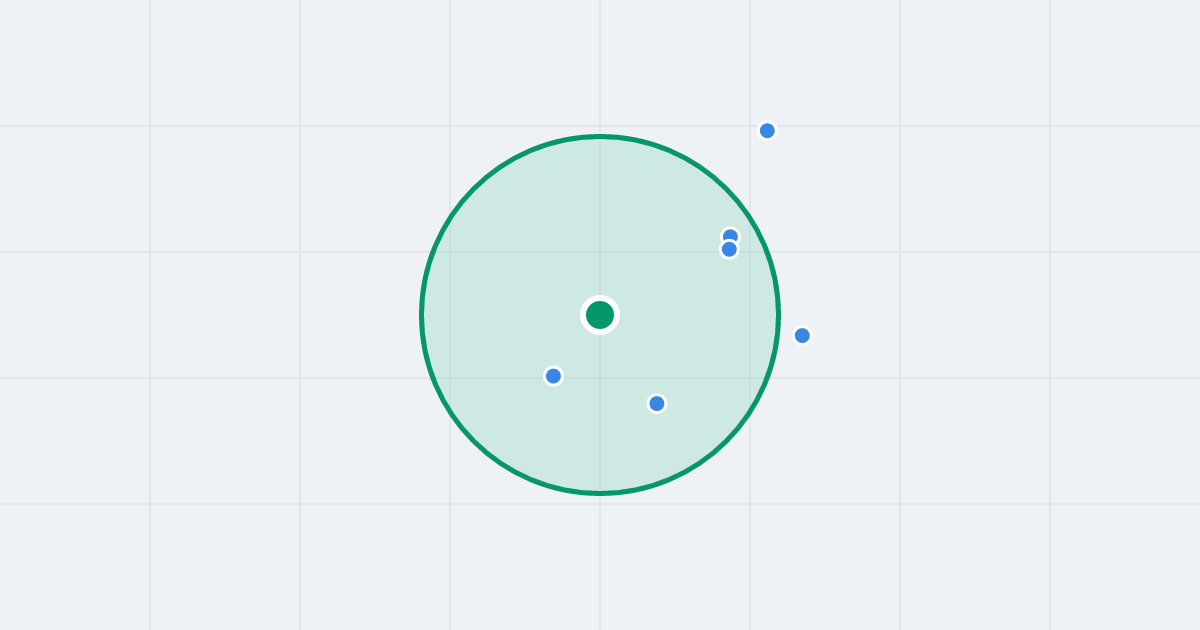This screenshot has height=630, width=1200.
Task: Click the blue dot lower-left of the green center
Action: point(553,376)
